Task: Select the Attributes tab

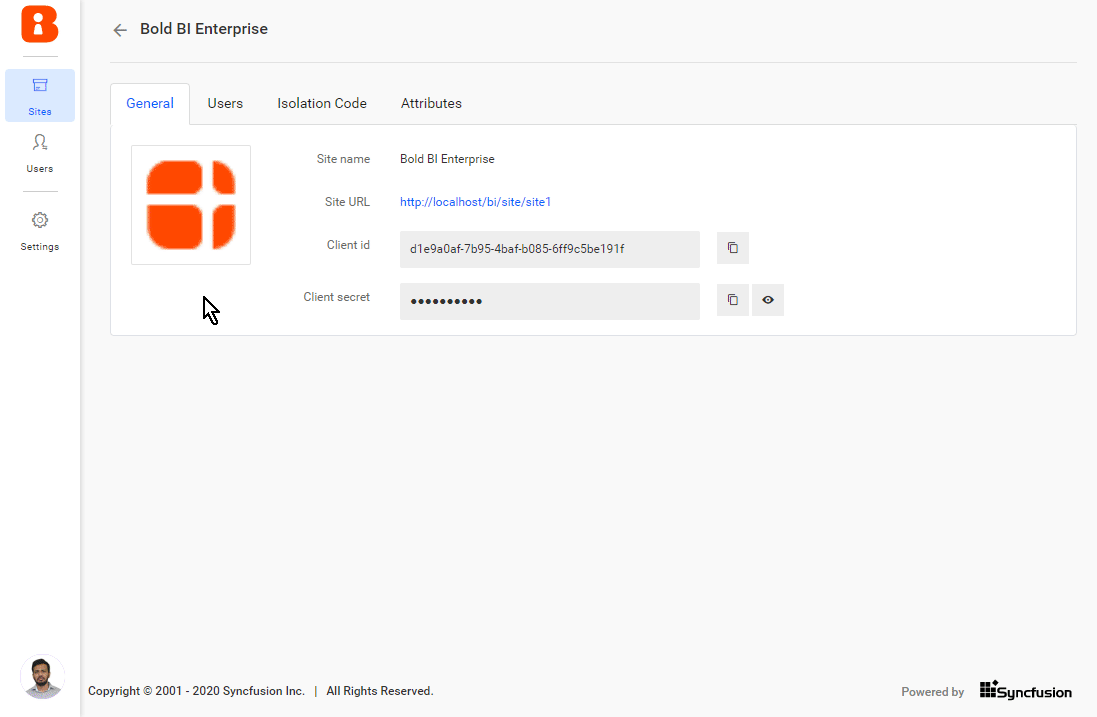Action: [431, 103]
